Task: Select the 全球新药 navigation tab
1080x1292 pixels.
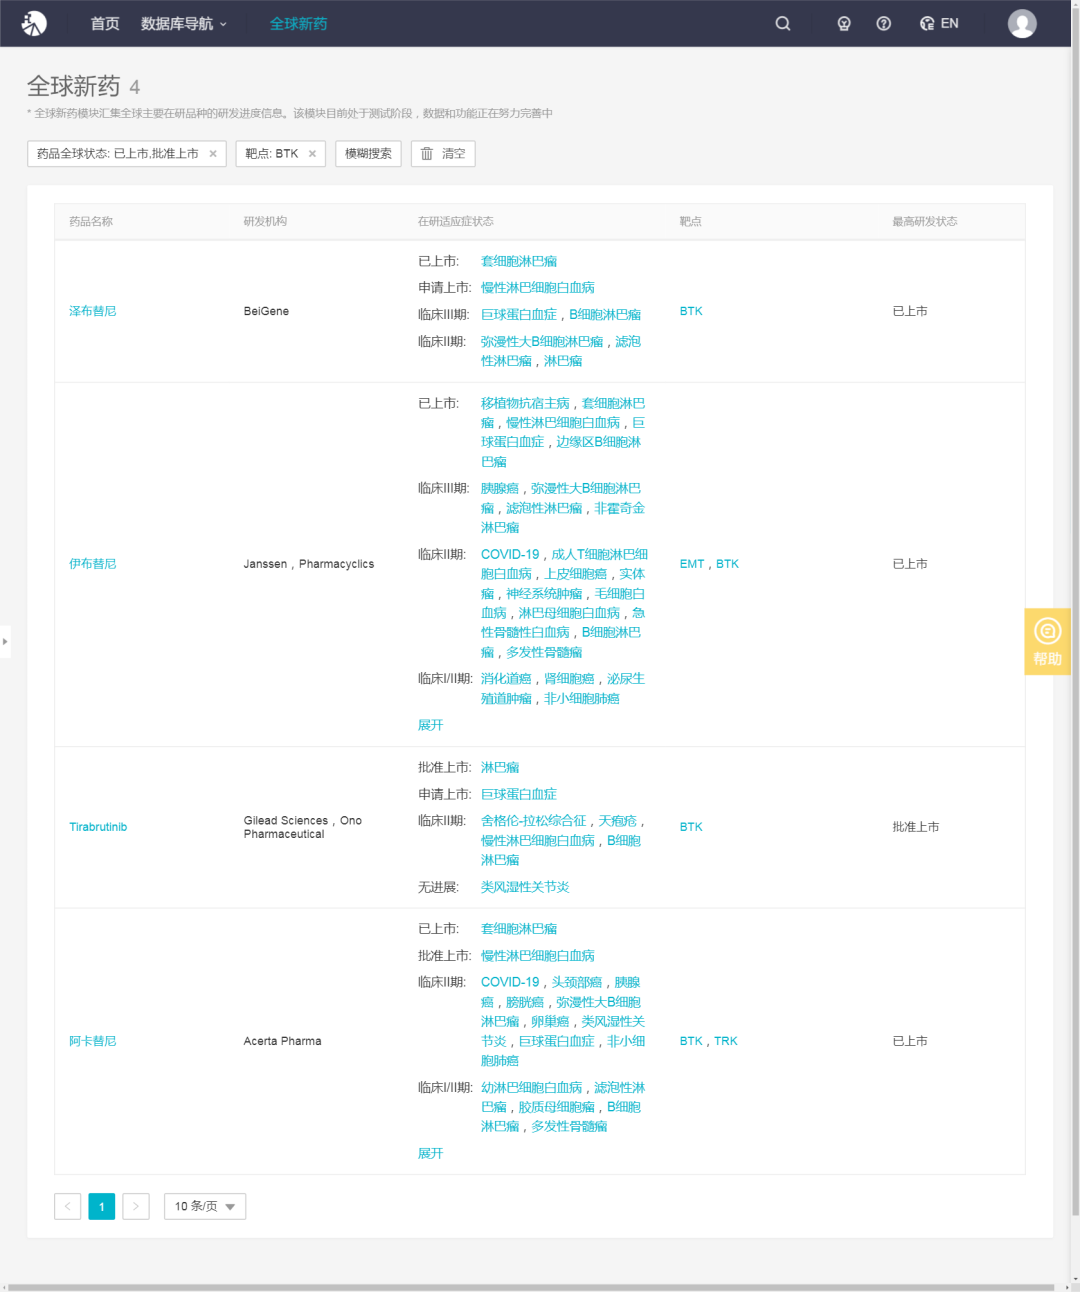Action: click(298, 24)
